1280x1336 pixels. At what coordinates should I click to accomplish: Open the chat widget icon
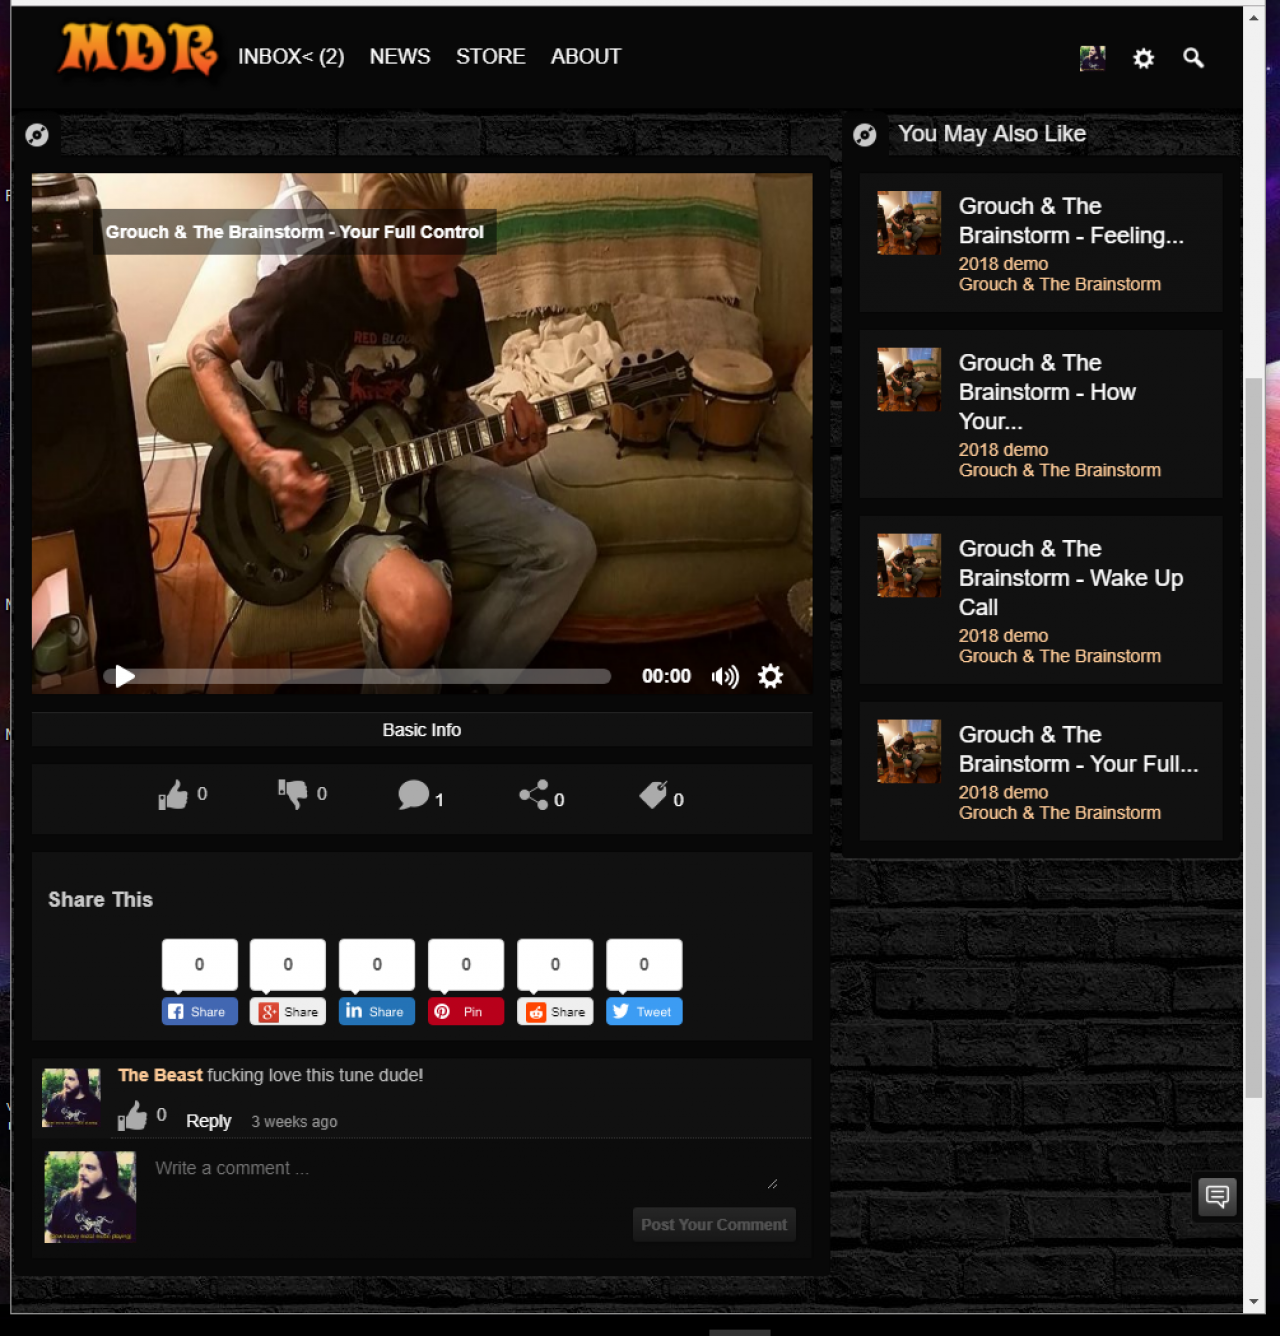[1217, 1196]
